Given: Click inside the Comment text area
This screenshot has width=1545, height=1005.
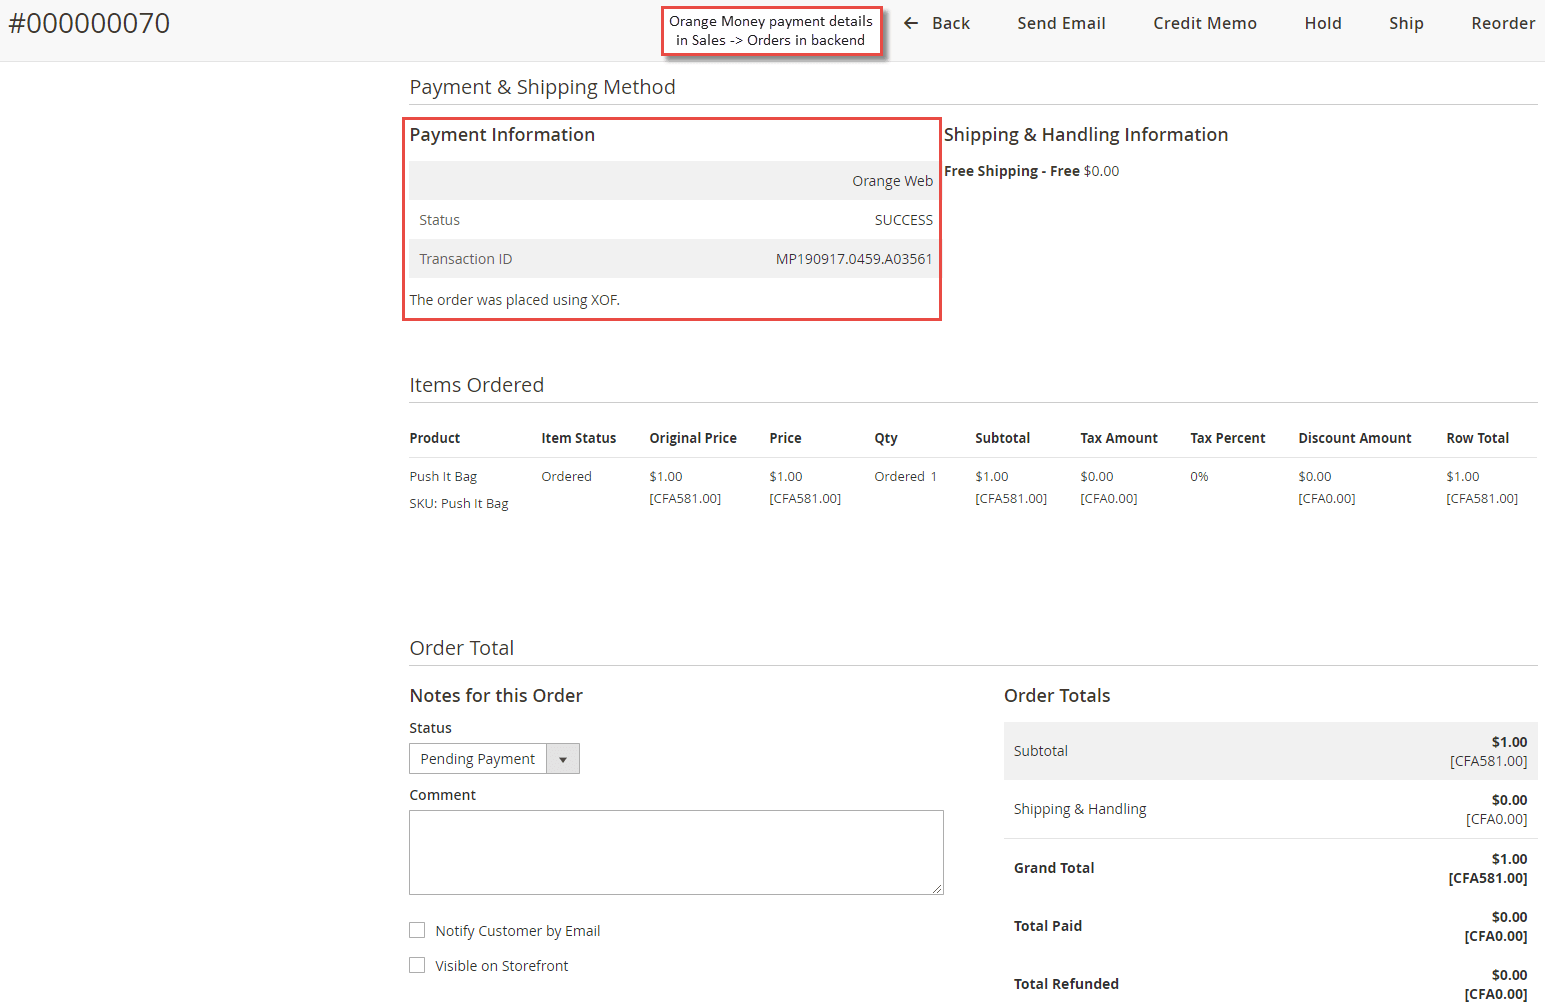Looking at the screenshot, I should 676,852.
